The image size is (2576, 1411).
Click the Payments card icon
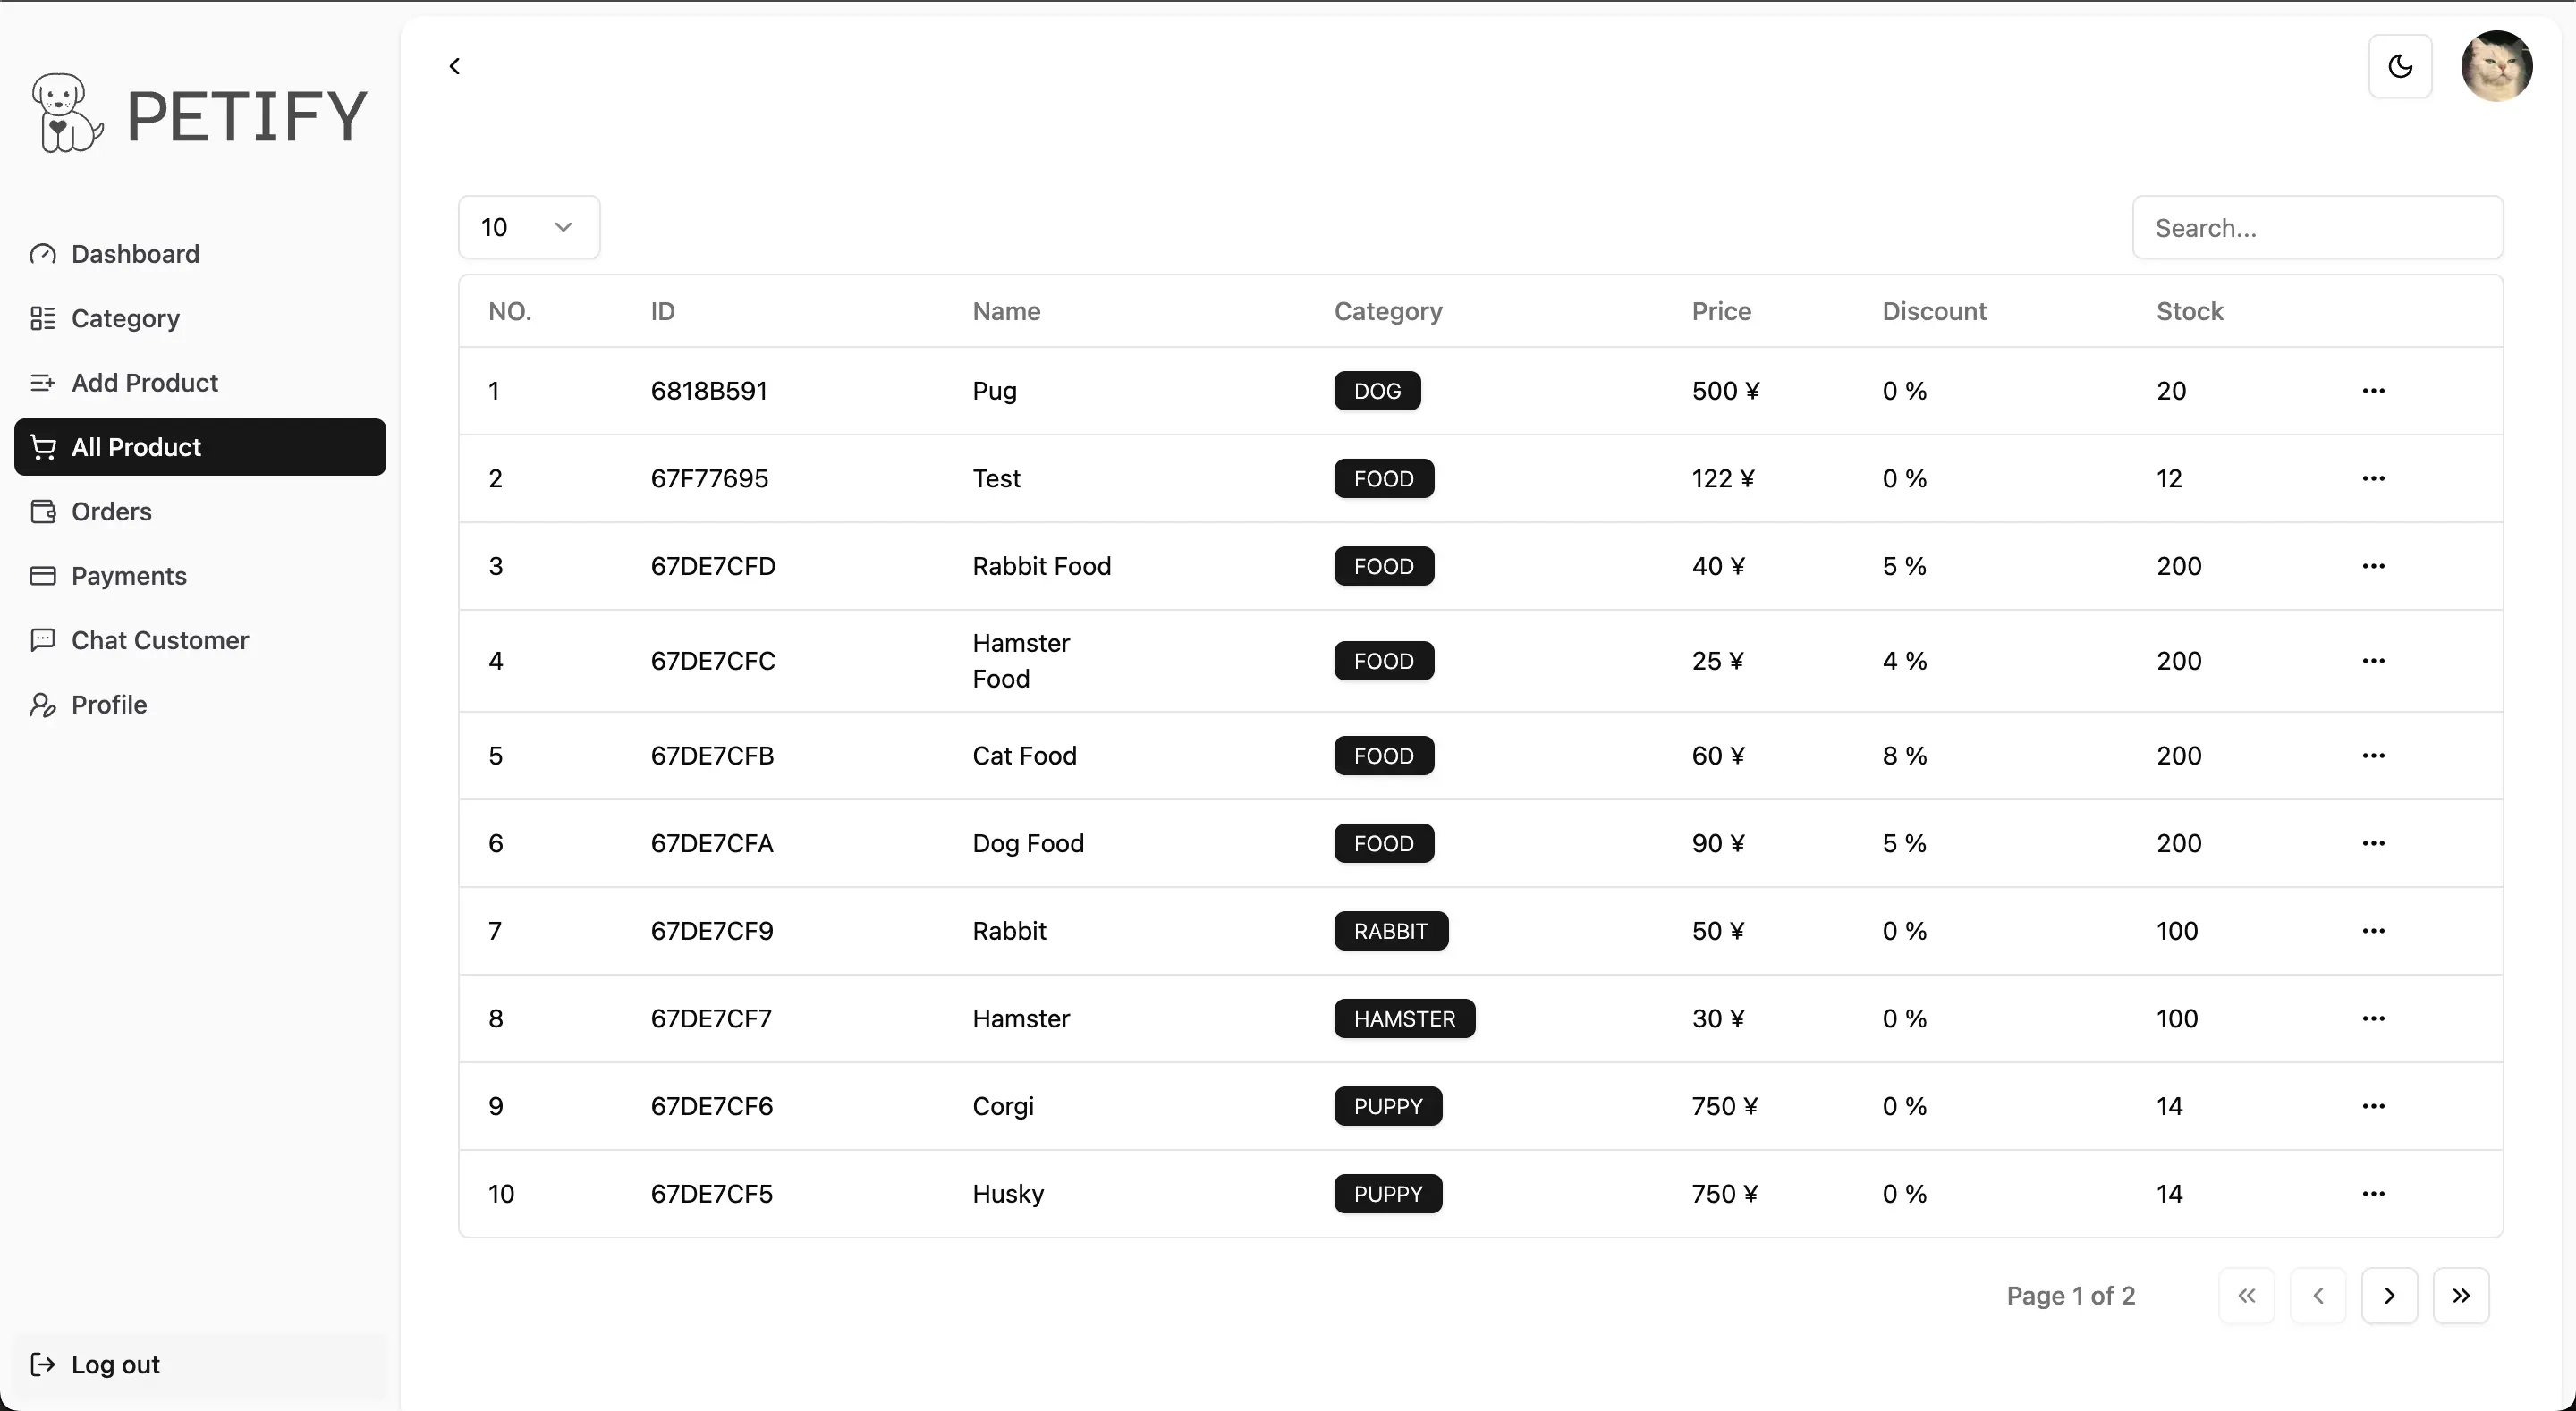(43, 576)
